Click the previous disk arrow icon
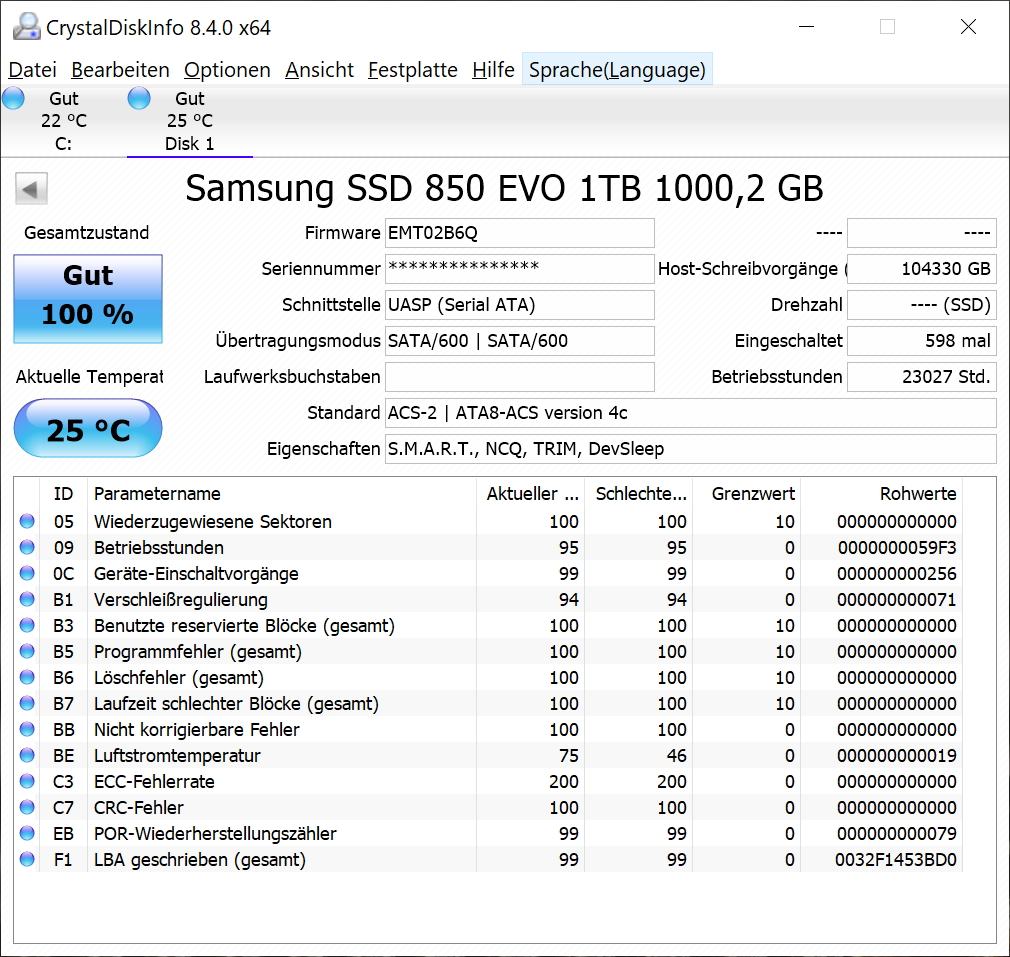This screenshot has height=957, width=1010. pos(32,189)
